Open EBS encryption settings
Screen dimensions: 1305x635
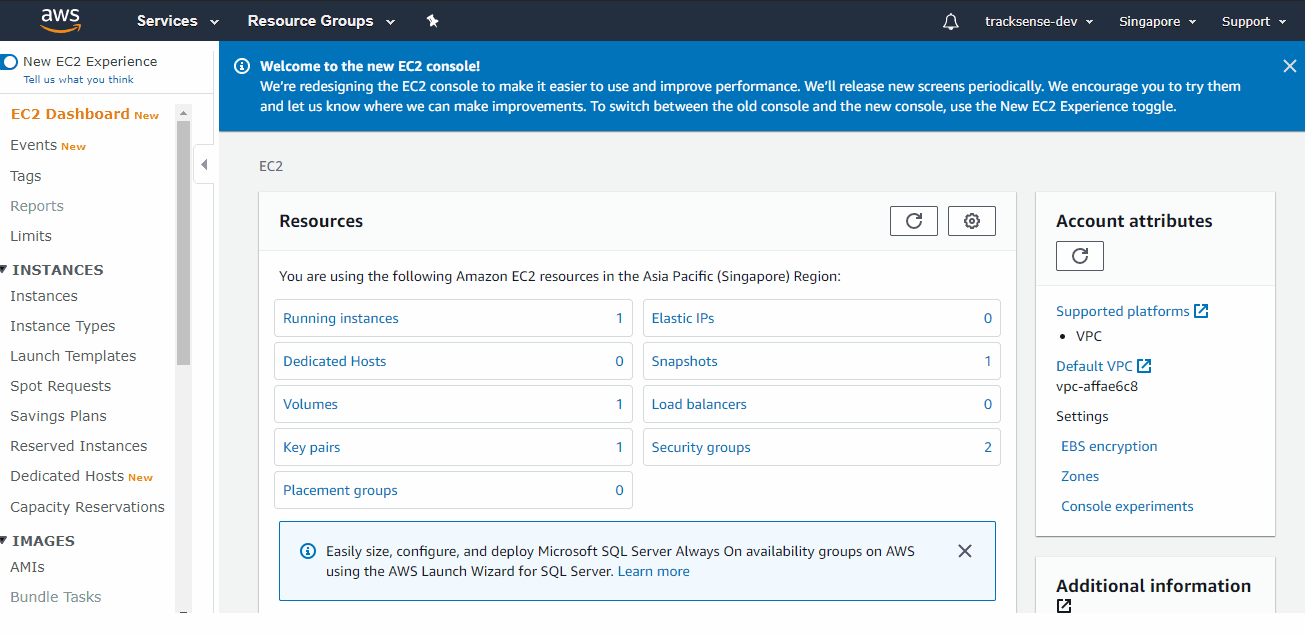click(x=1109, y=446)
